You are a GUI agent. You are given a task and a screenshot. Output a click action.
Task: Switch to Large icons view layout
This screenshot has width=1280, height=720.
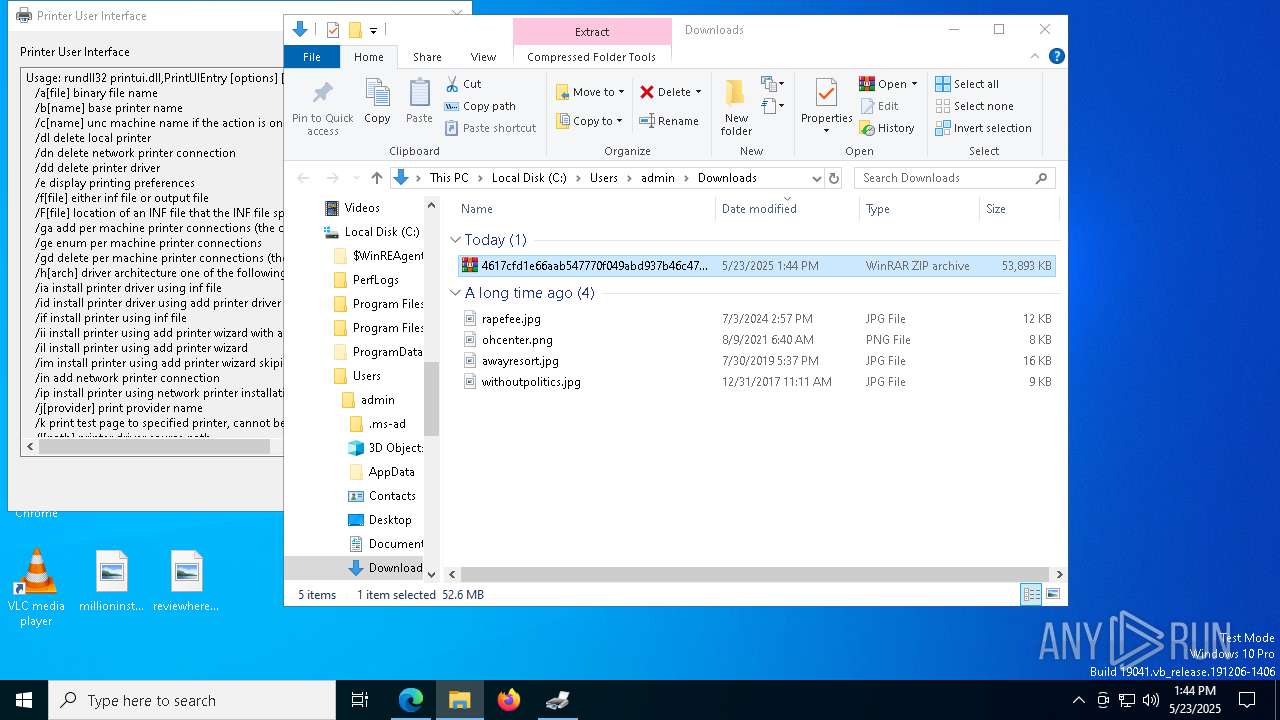pyautogui.click(x=1052, y=594)
